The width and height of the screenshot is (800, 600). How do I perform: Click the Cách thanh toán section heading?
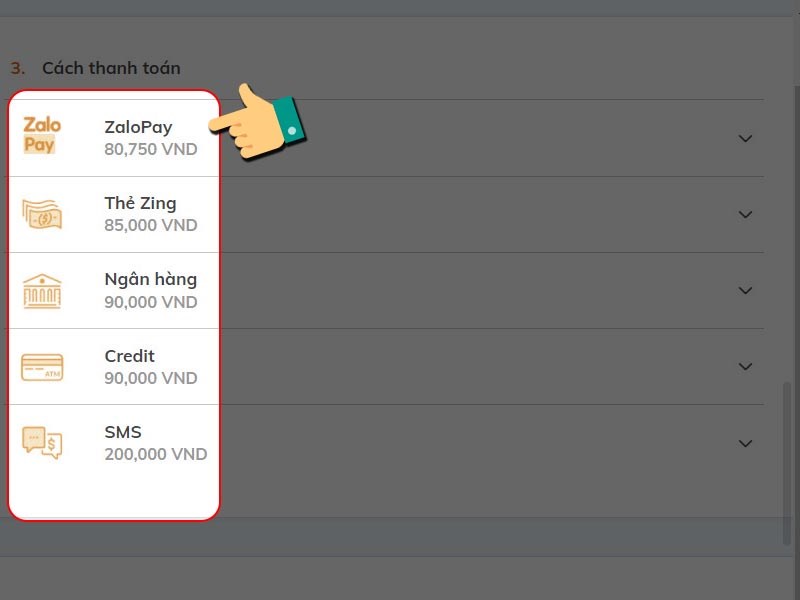111,68
